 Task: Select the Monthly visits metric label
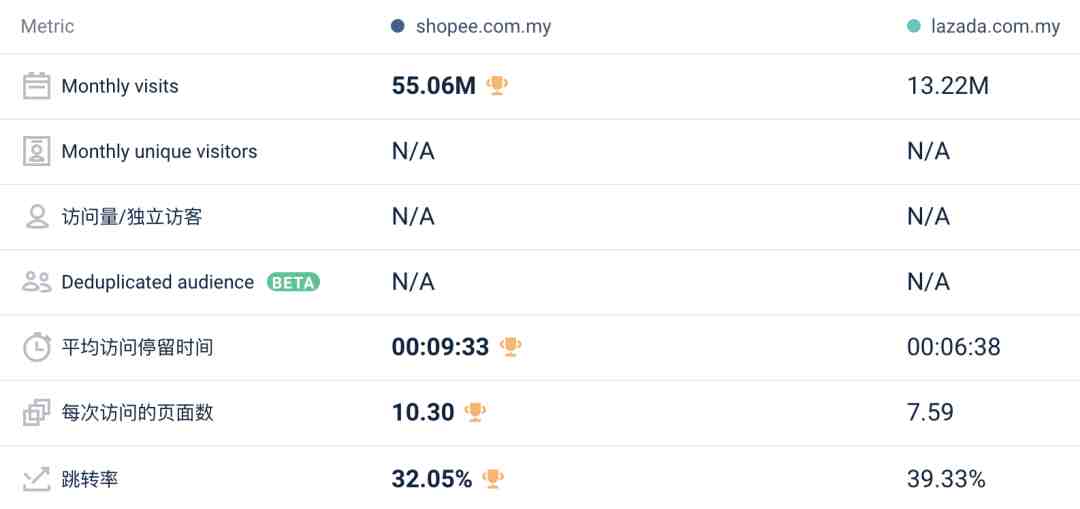pyautogui.click(x=120, y=86)
